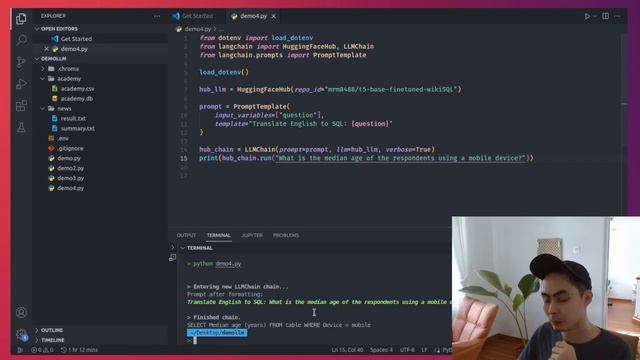Change LF end of line sequence
640x360 pixels.
click(x=424, y=350)
